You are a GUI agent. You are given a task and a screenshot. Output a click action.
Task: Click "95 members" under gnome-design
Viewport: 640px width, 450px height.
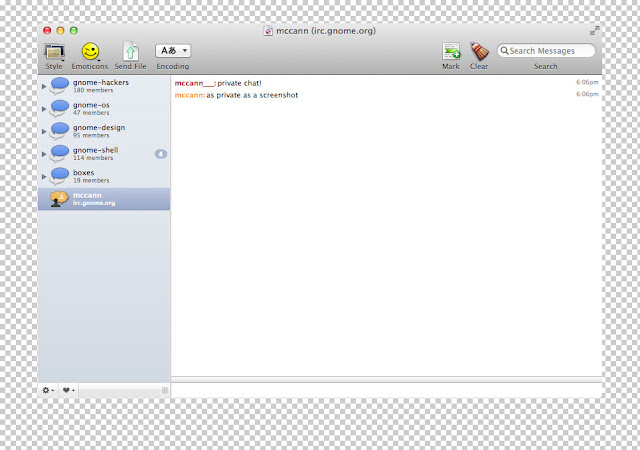[x=91, y=135]
